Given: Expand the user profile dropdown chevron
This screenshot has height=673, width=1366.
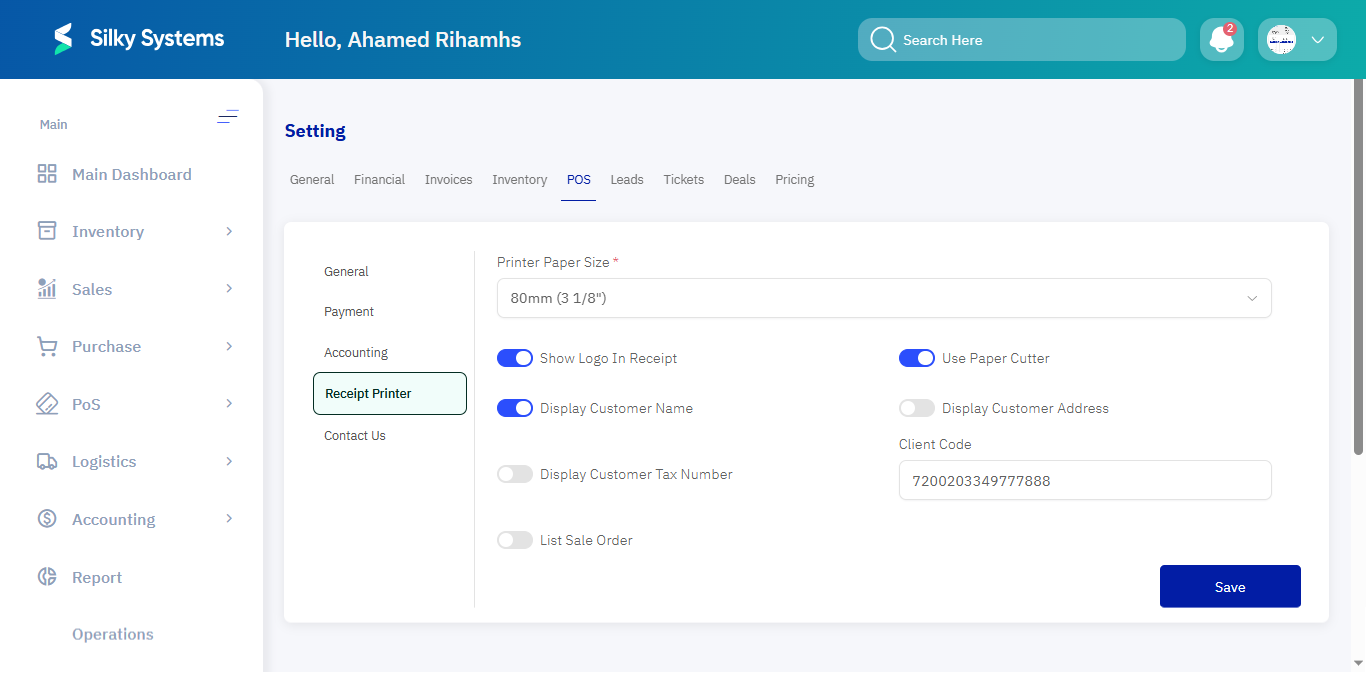Looking at the screenshot, I should [x=1317, y=40].
